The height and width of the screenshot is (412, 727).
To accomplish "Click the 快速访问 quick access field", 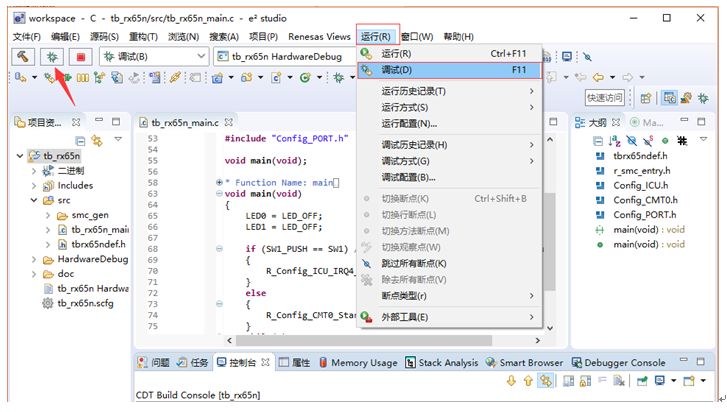I will pyautogui.click(x=605, y=98).
